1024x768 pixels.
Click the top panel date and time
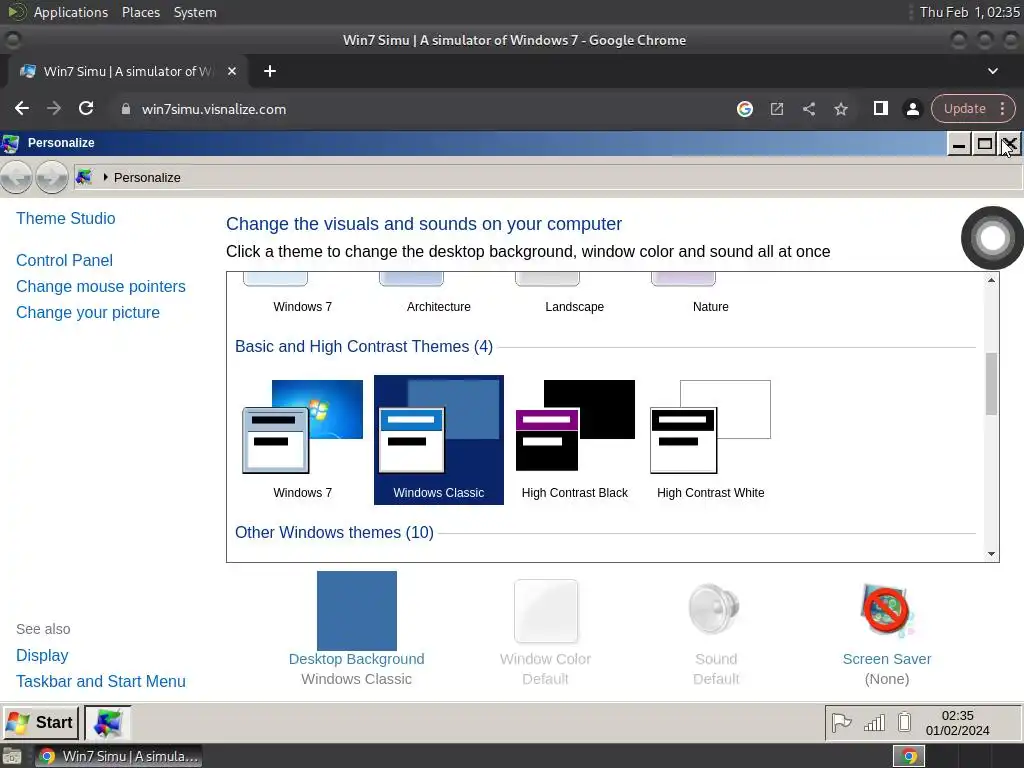(969, 12)
